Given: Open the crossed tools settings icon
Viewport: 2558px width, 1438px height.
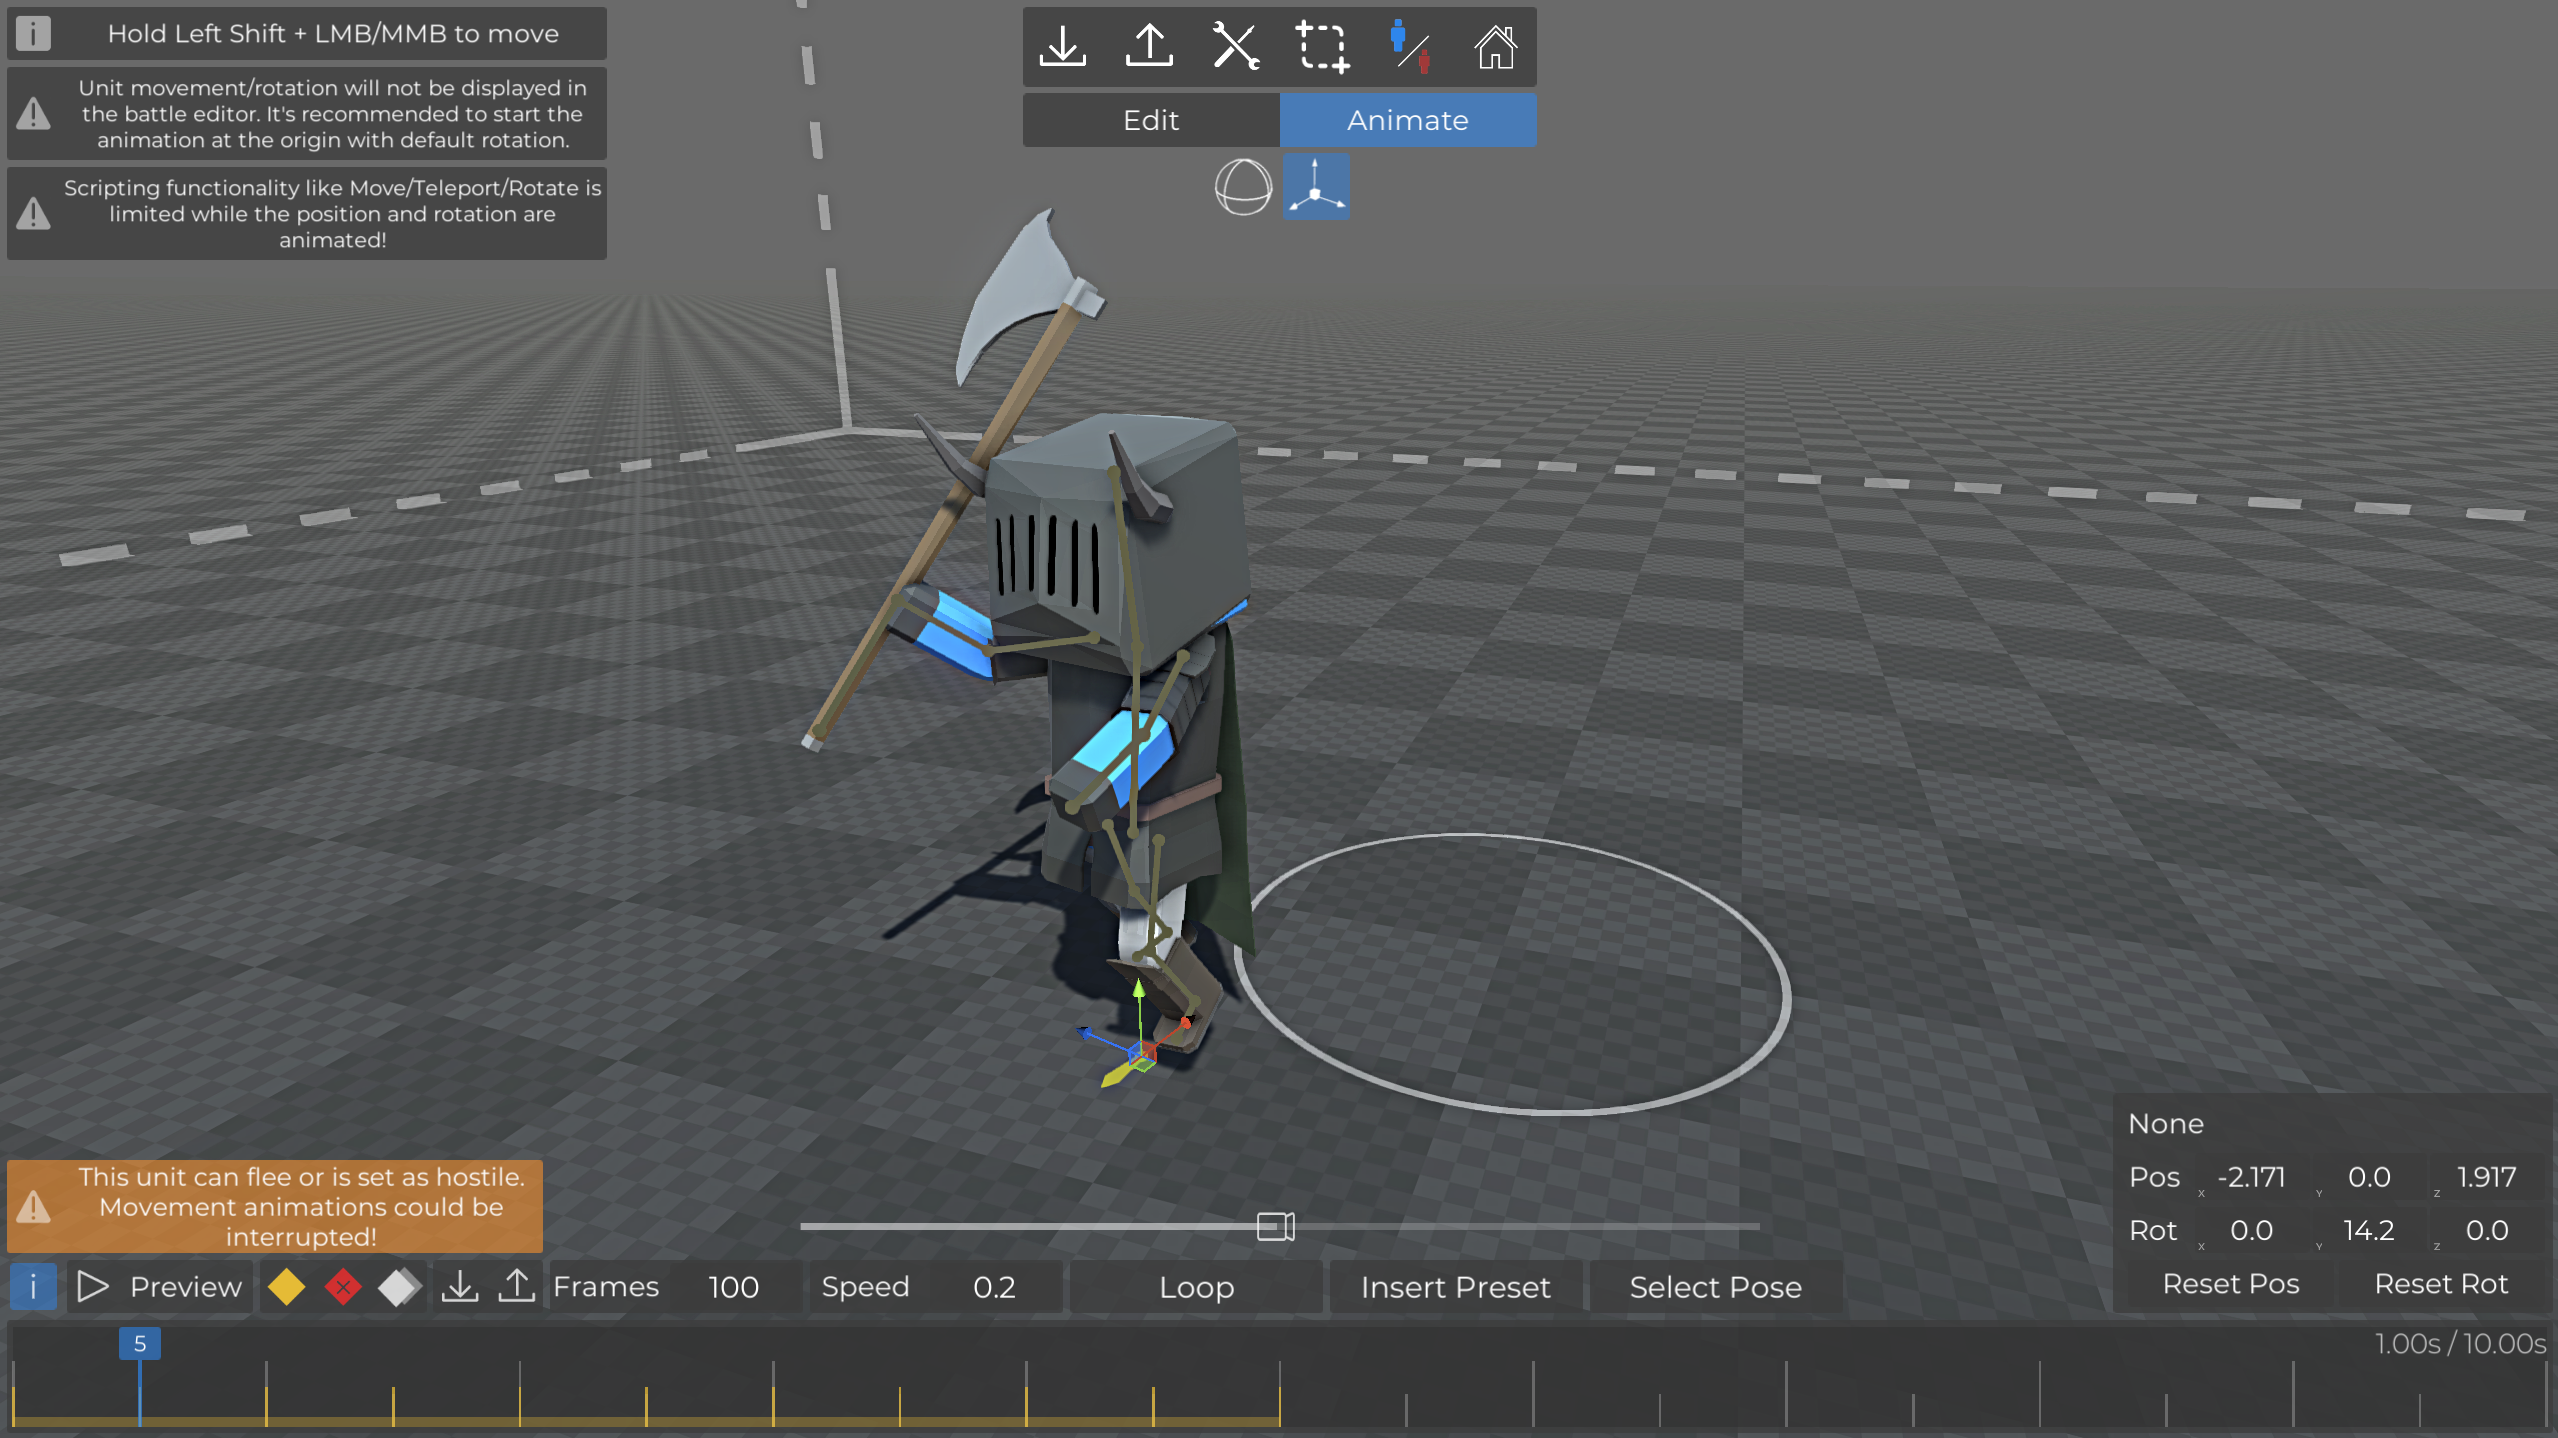Looking at the screenshot, I should click(1236, 46).
